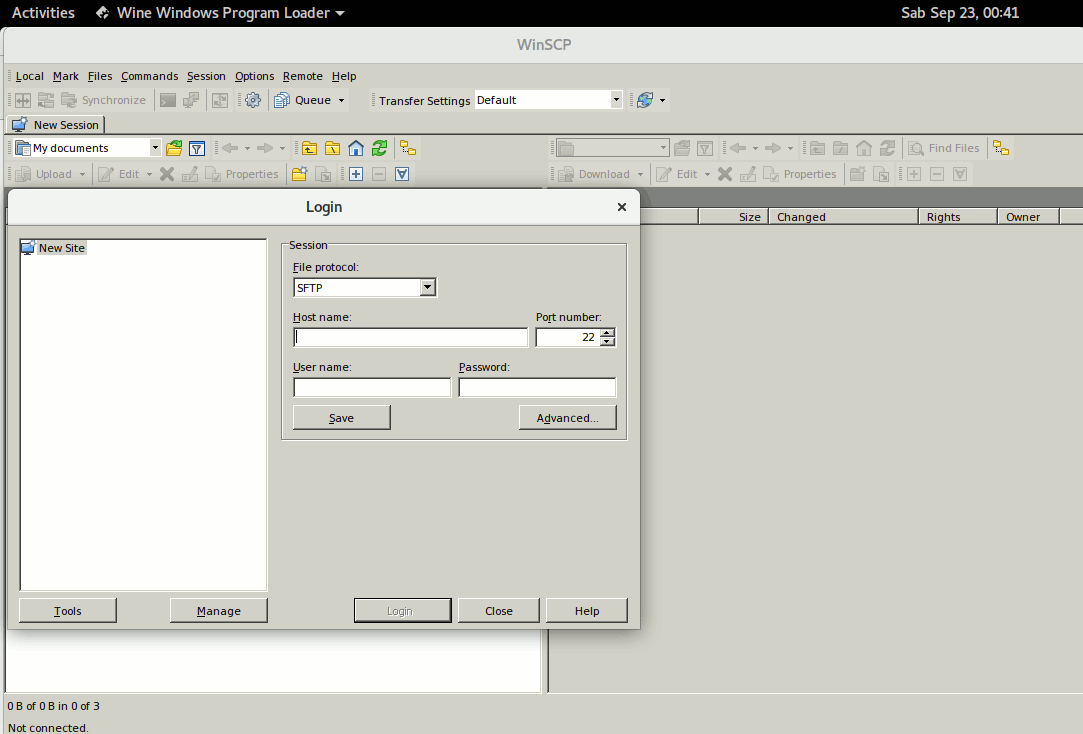Expand the globe icon dropdown arrow
Viewport: 1083px width, 734px height.
pos(662,100)
